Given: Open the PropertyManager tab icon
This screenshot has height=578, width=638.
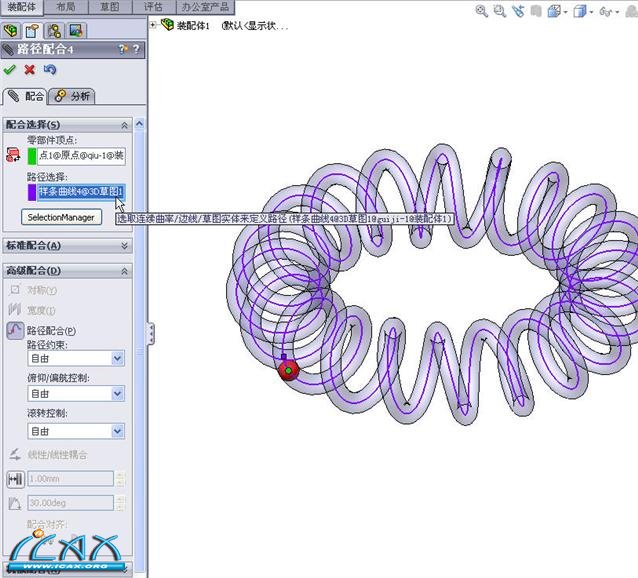Looking at the screenshot, I should (x=32, y=30).
